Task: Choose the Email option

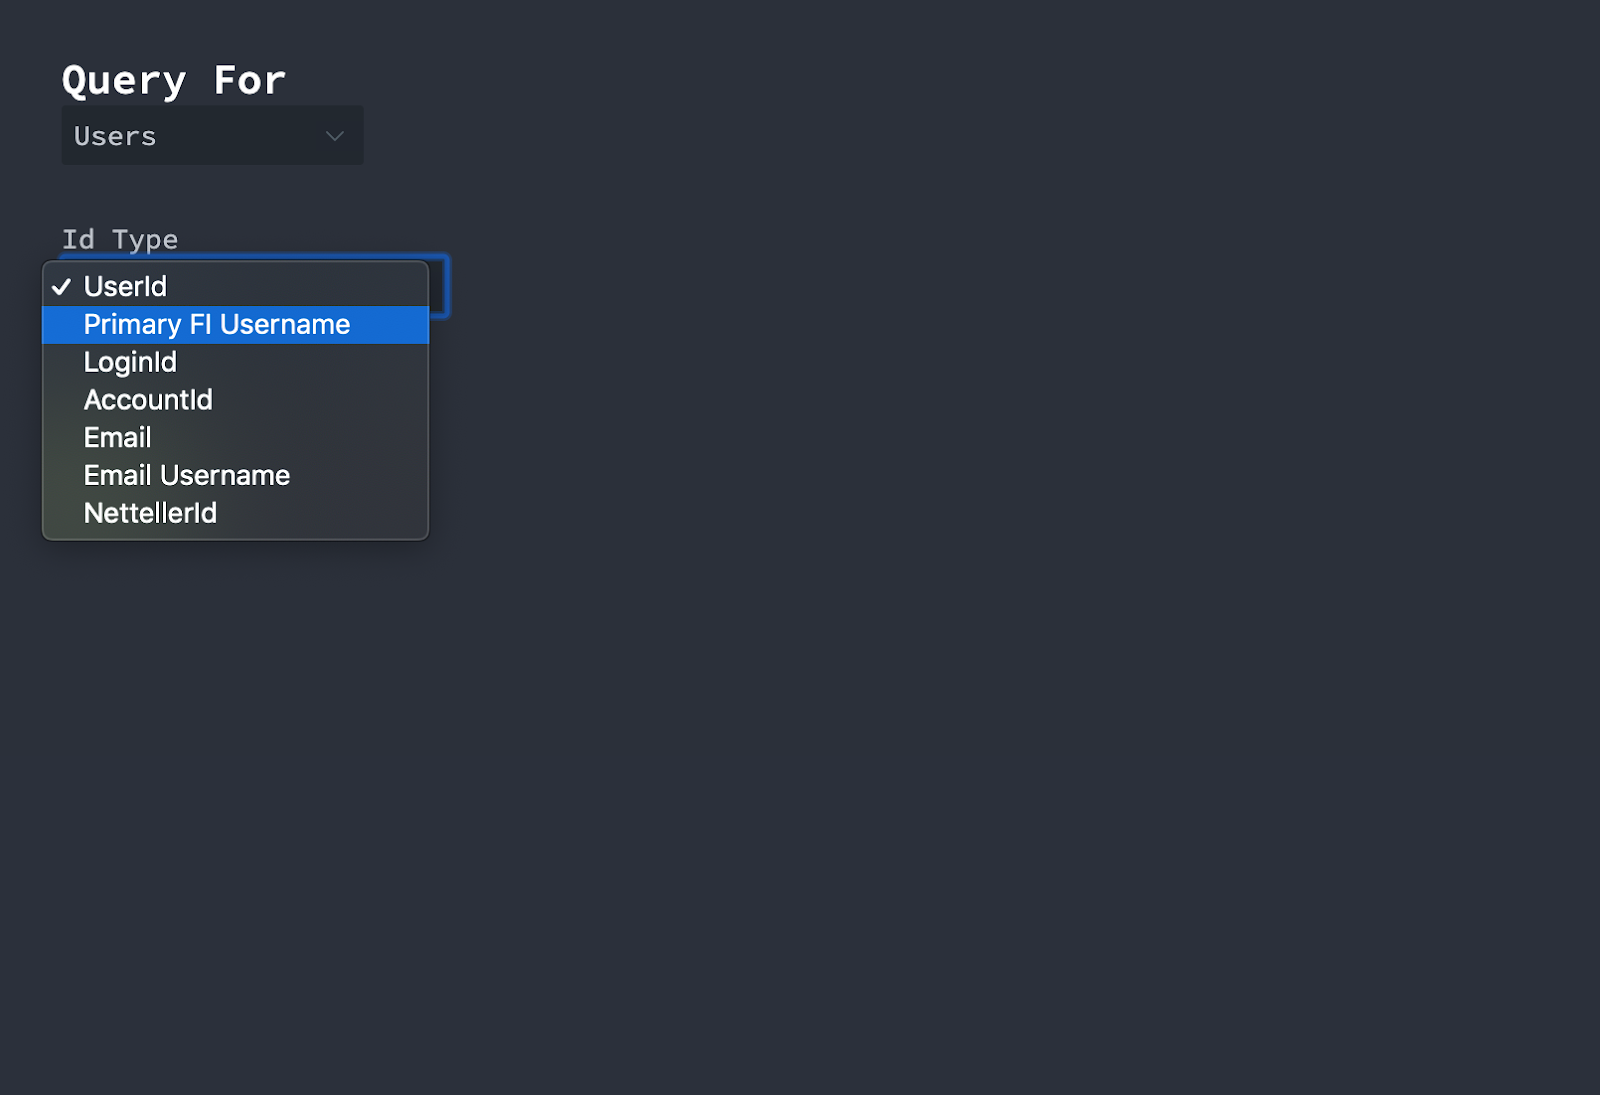Action: (x=118, y=438)
